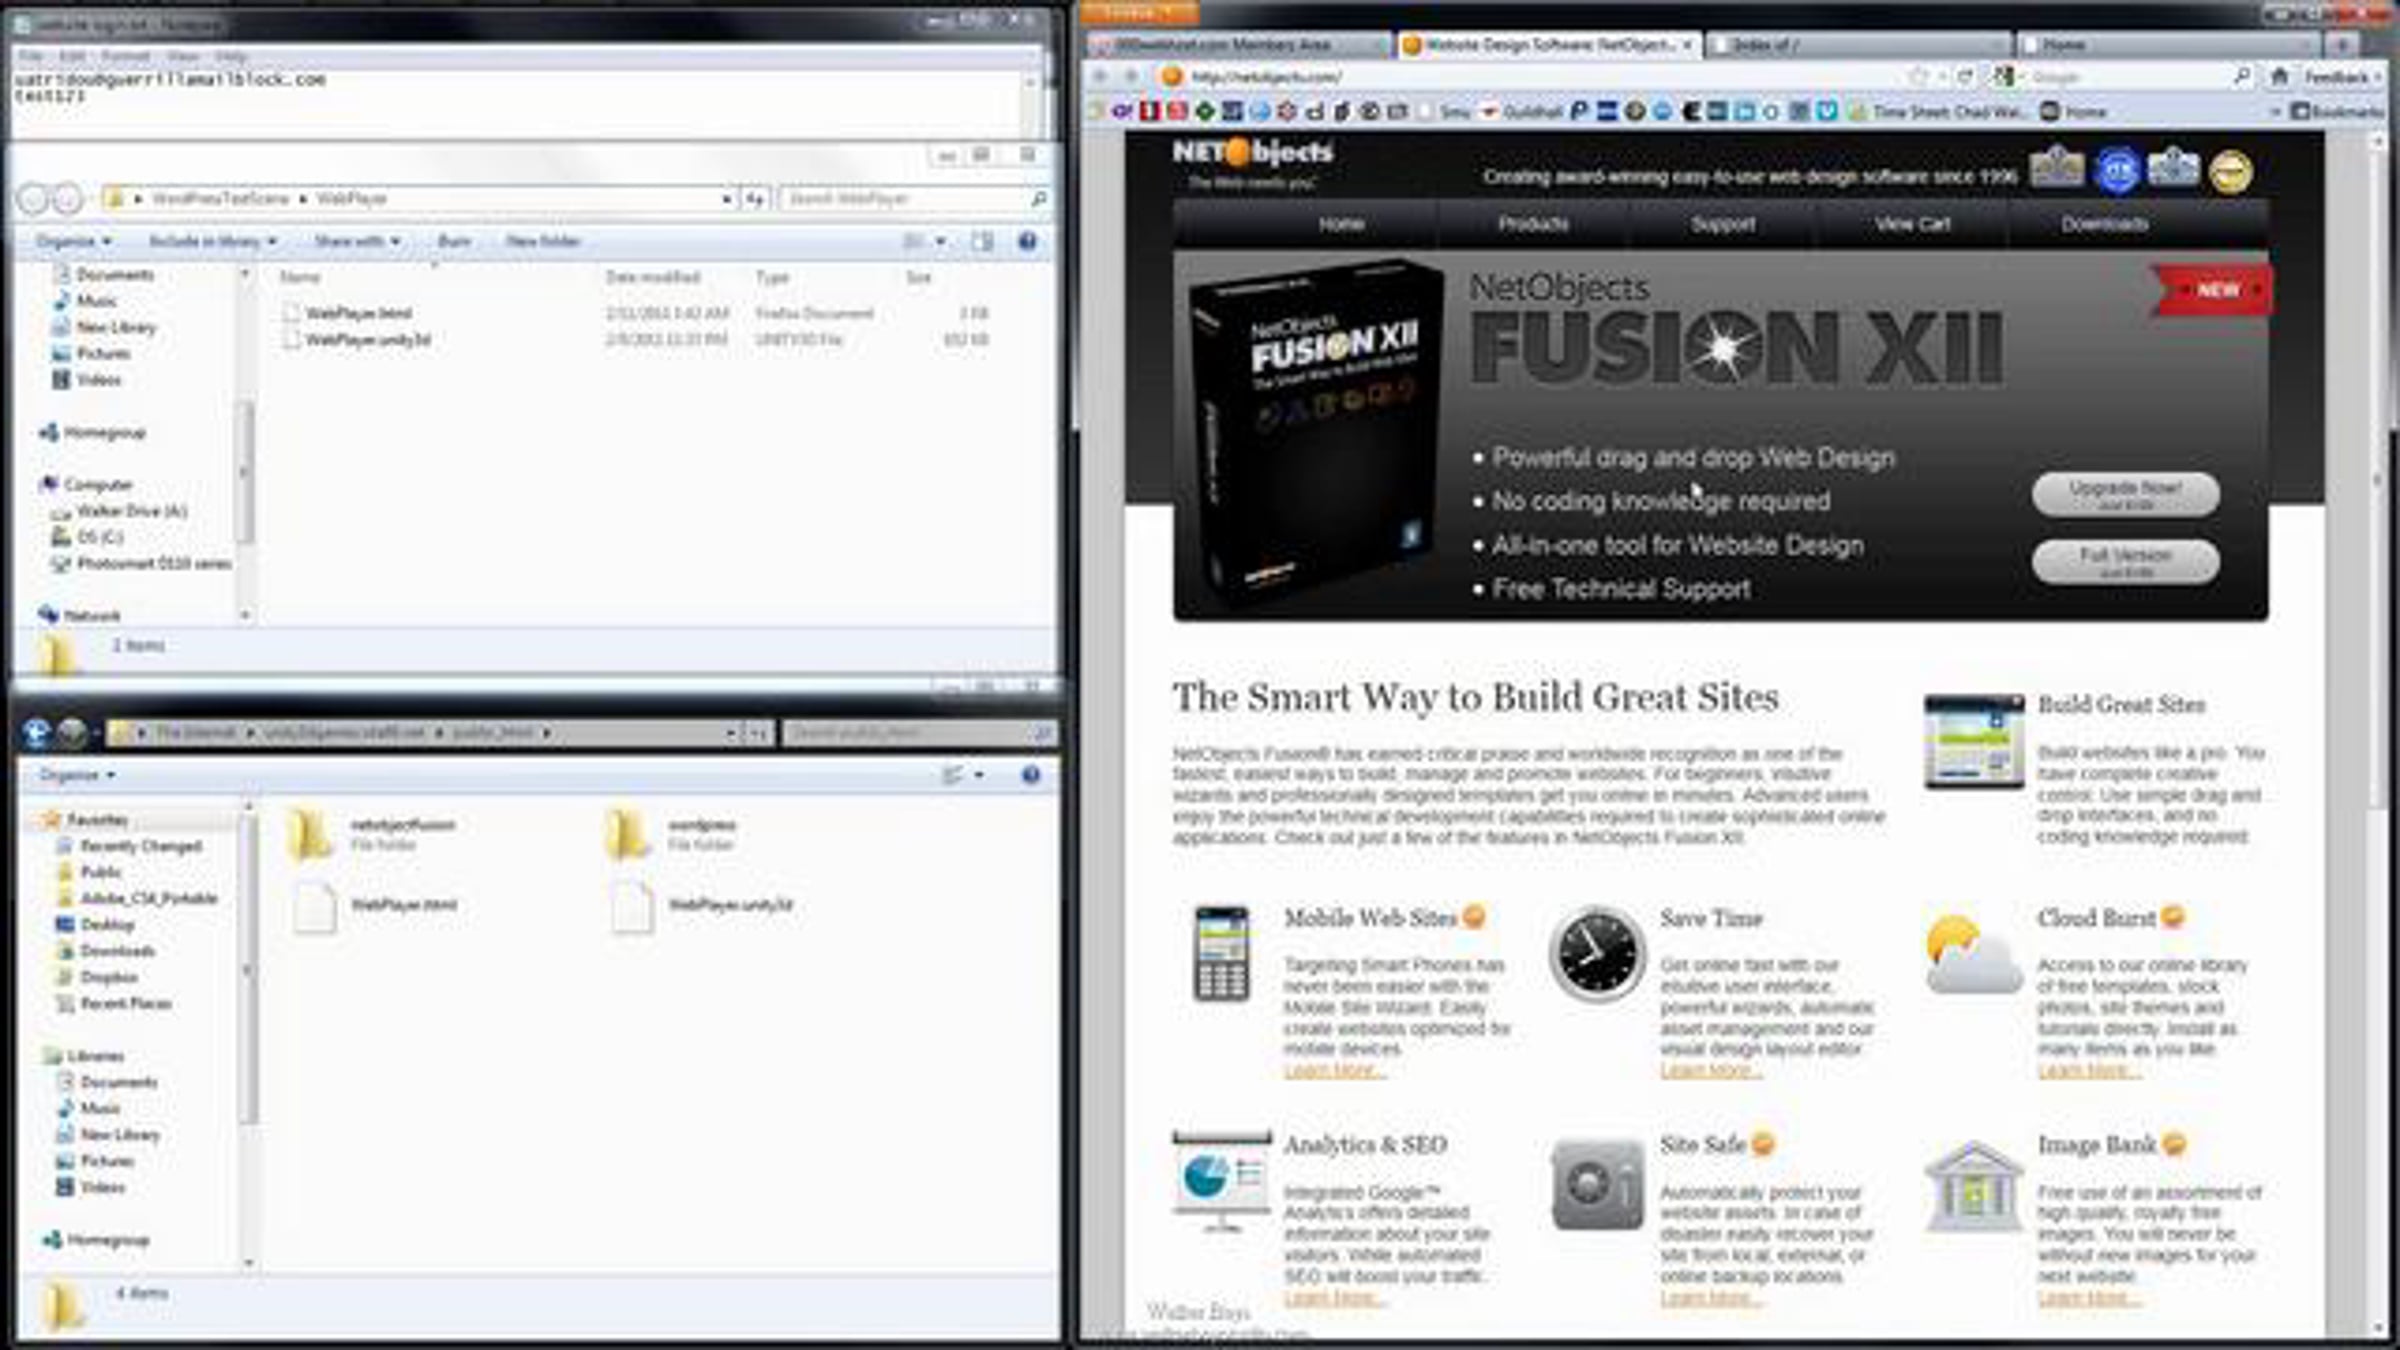Go back in the public_html Explorer window
2400x1350 pixels.
[x=36, y=733]
